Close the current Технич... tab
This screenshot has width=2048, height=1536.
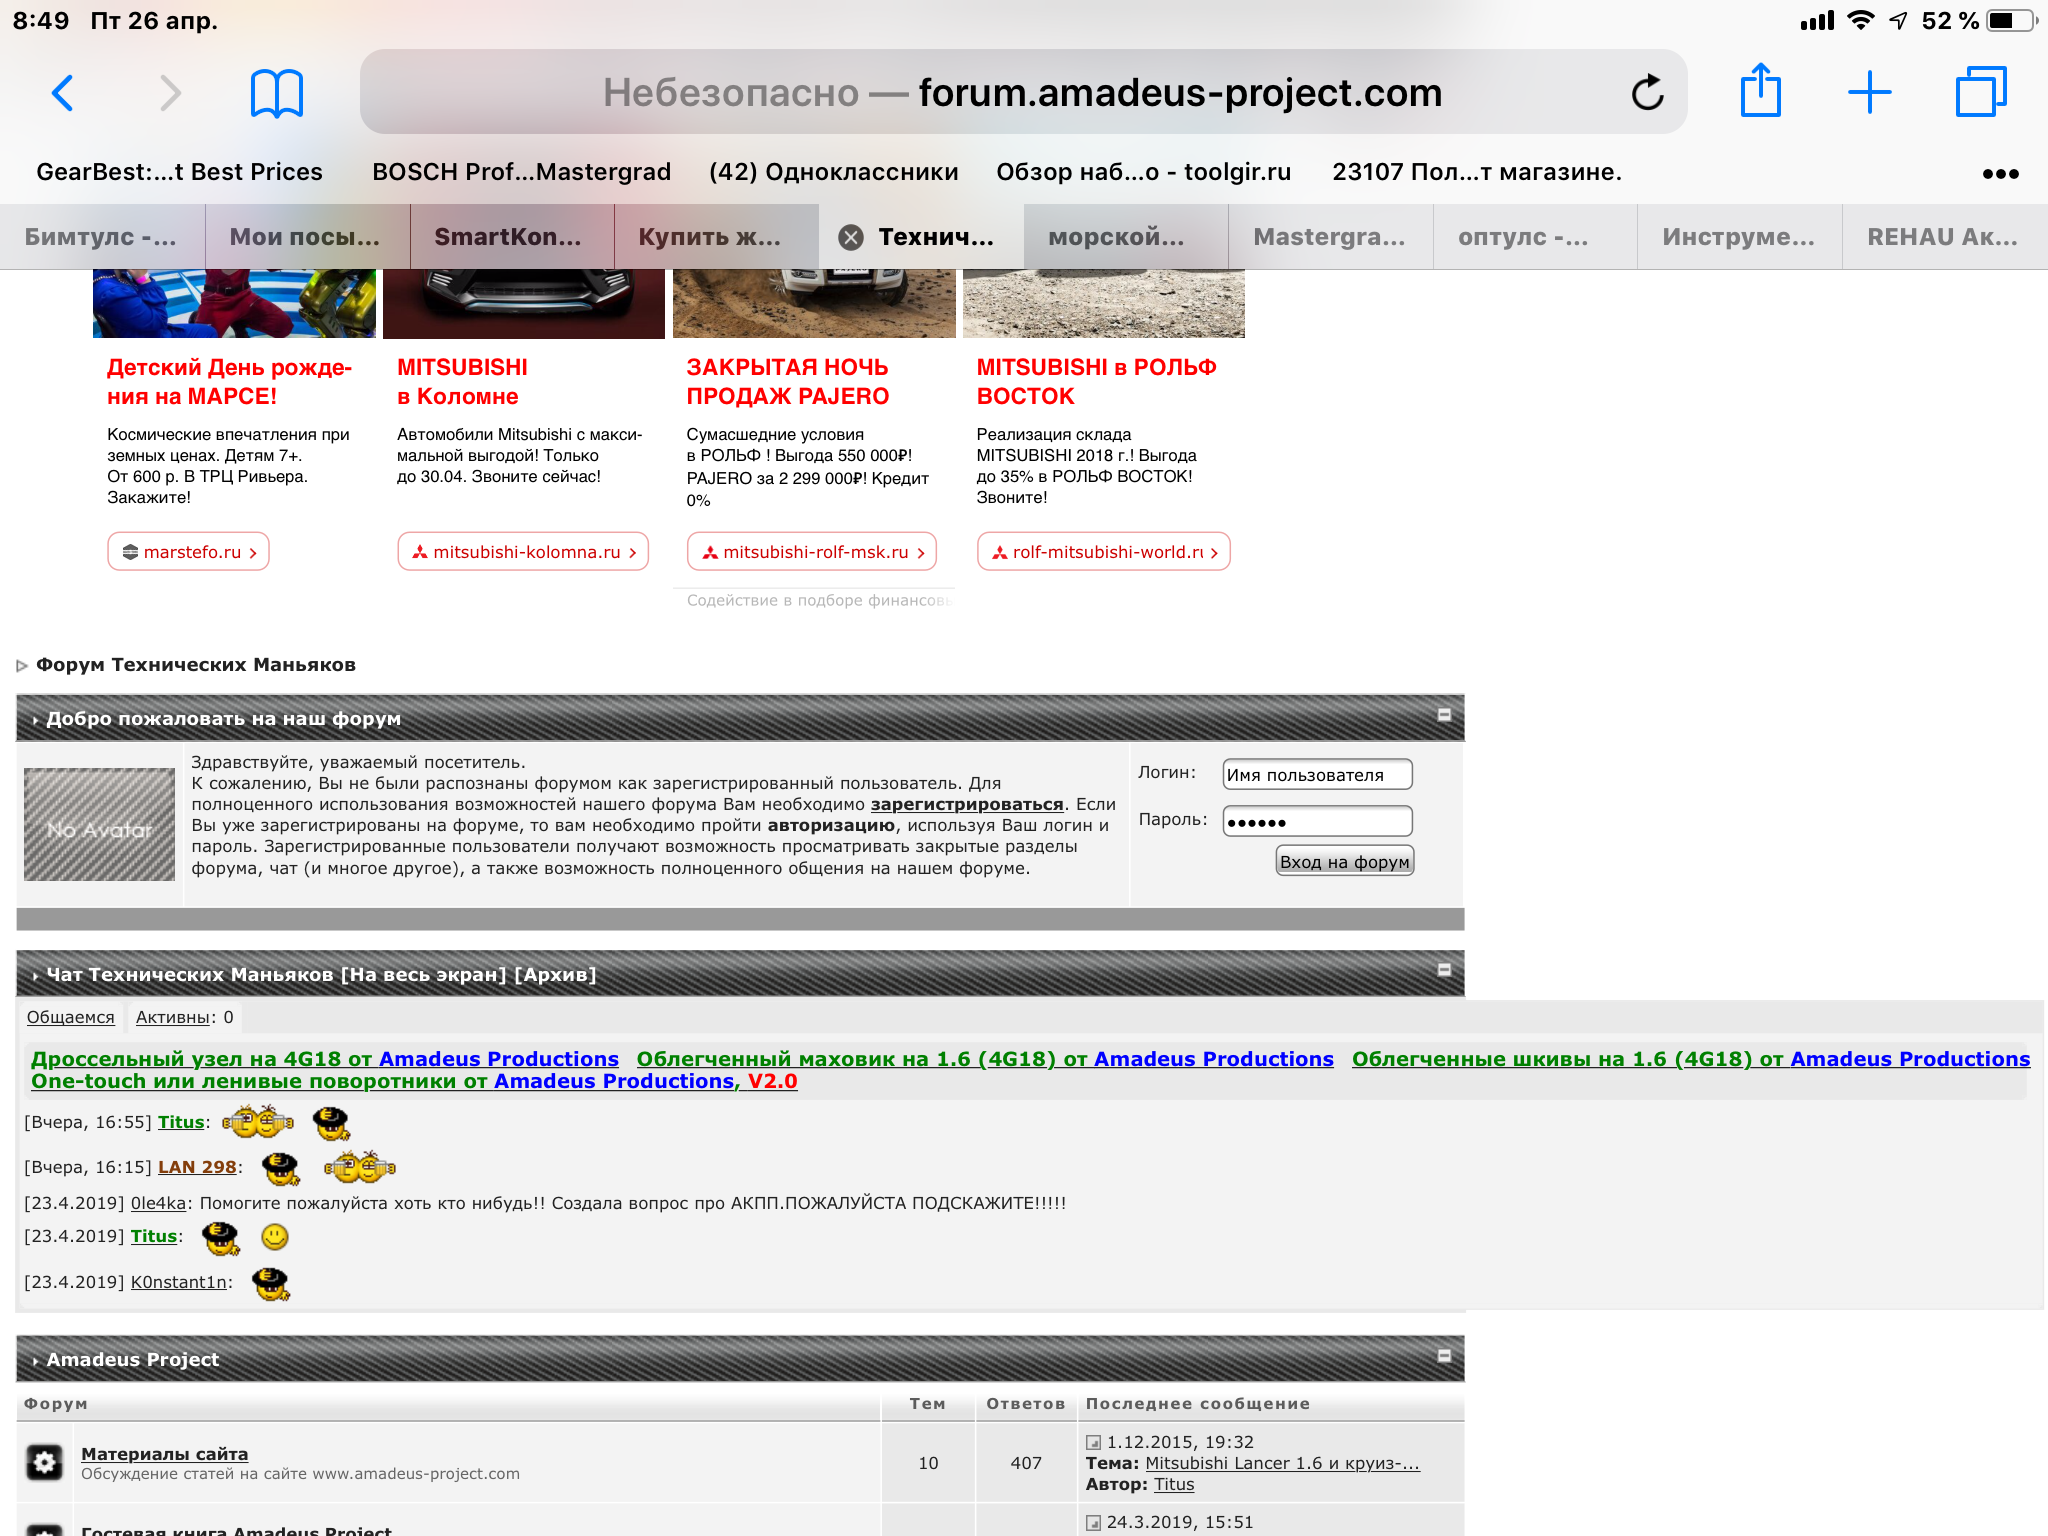tap(851, 237)
